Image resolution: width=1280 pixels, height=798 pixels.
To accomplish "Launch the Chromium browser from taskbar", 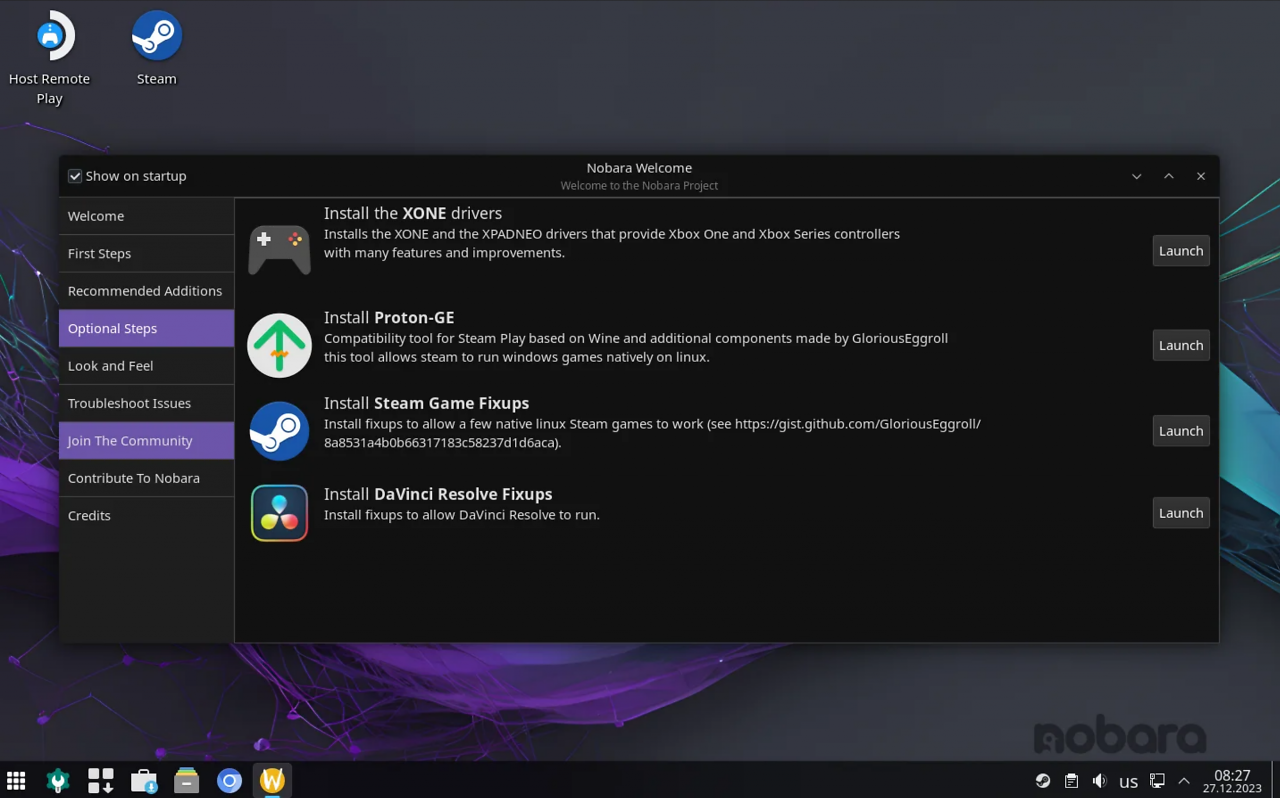I will pyautogui.click(x=229, y=781).
